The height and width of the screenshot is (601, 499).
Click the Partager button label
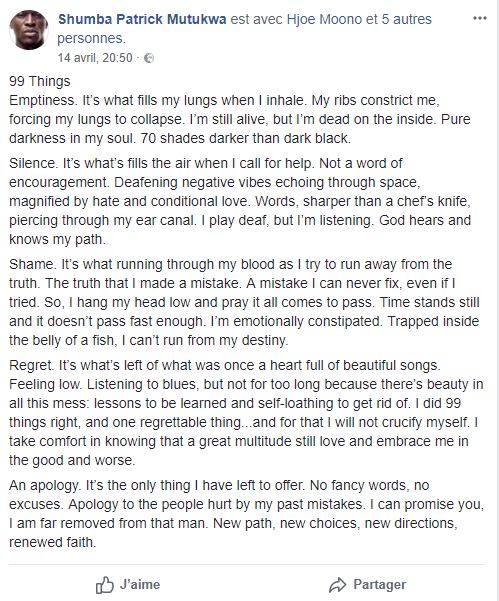pos(379,585)
